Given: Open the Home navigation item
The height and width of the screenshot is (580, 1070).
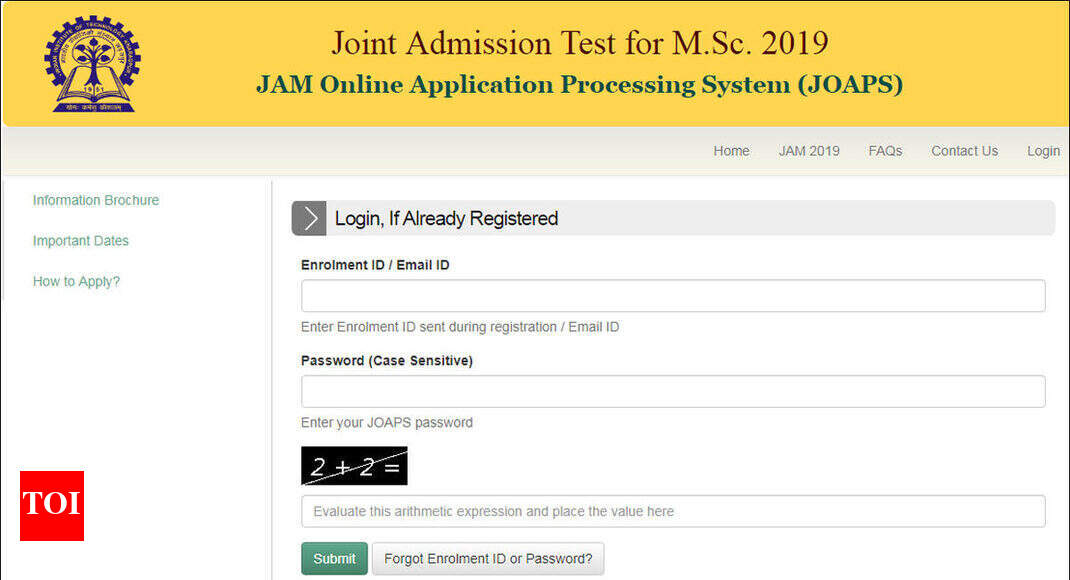Looking at the screenshot, I should click(x=731, y=151).
